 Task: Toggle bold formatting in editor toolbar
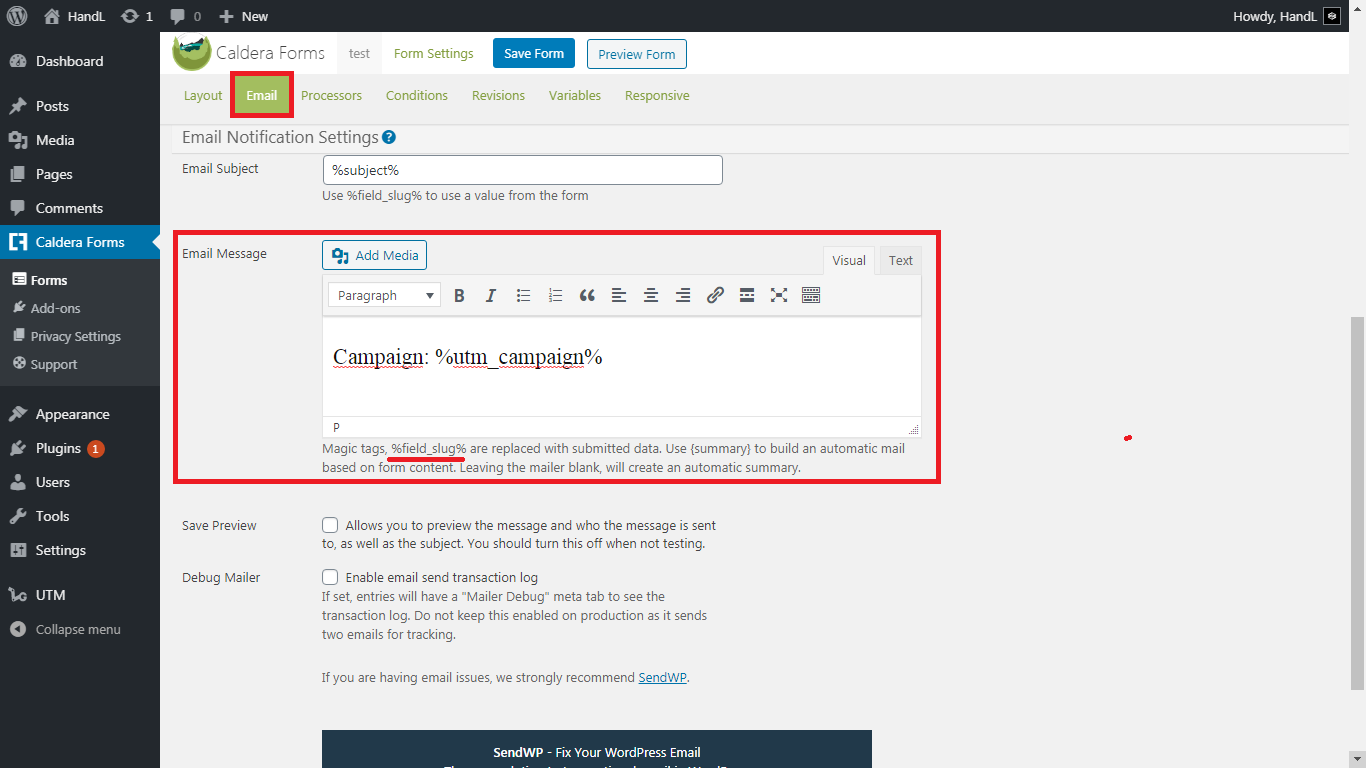tap(459, 295)
